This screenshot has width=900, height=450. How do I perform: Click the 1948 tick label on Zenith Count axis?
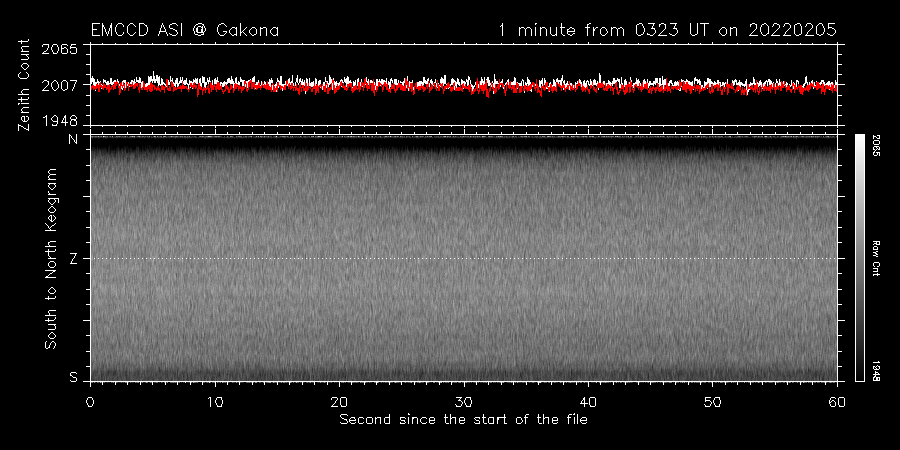pyautogui.click(x=60, y=121)
